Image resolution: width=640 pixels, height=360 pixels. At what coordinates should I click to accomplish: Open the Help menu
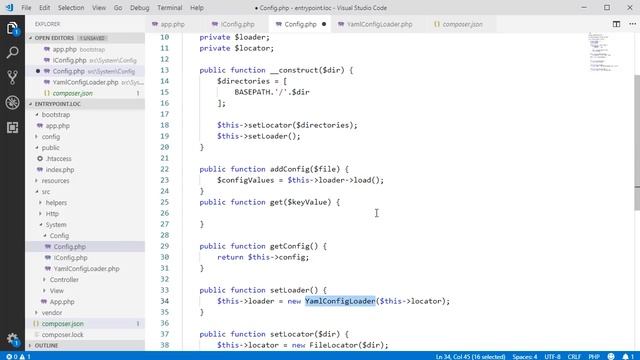[197, 8]
